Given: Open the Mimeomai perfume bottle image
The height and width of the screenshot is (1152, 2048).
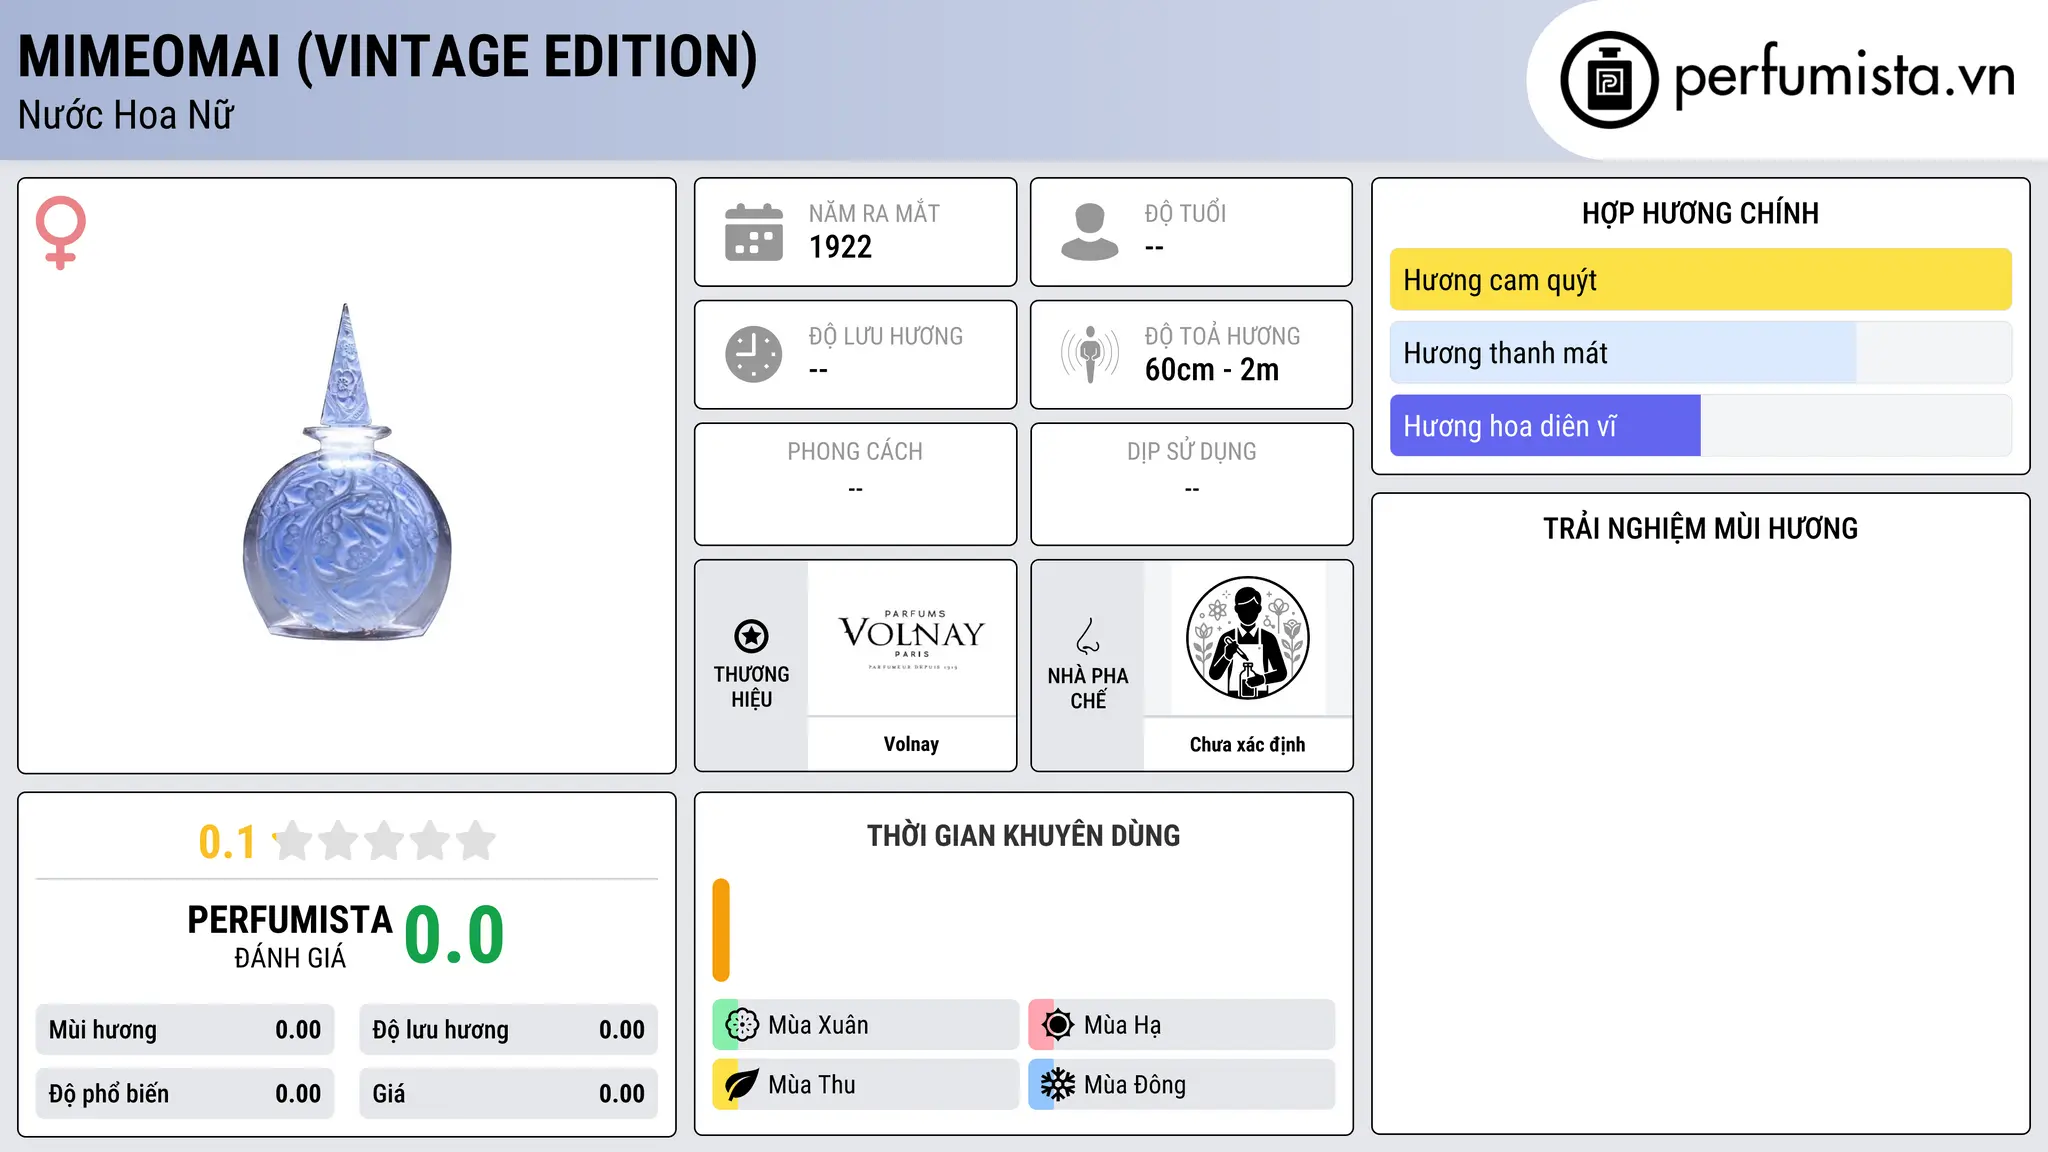Looking at the screenshot, I should click(347, 472).
